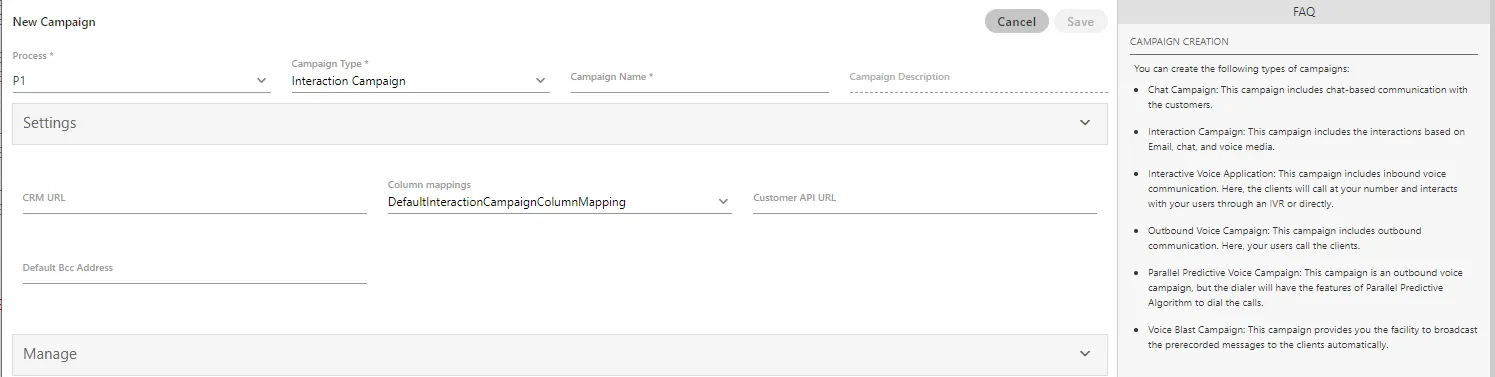Open the Process dropdown showing P1
The image size is (1495, 377).
point(141,81)
